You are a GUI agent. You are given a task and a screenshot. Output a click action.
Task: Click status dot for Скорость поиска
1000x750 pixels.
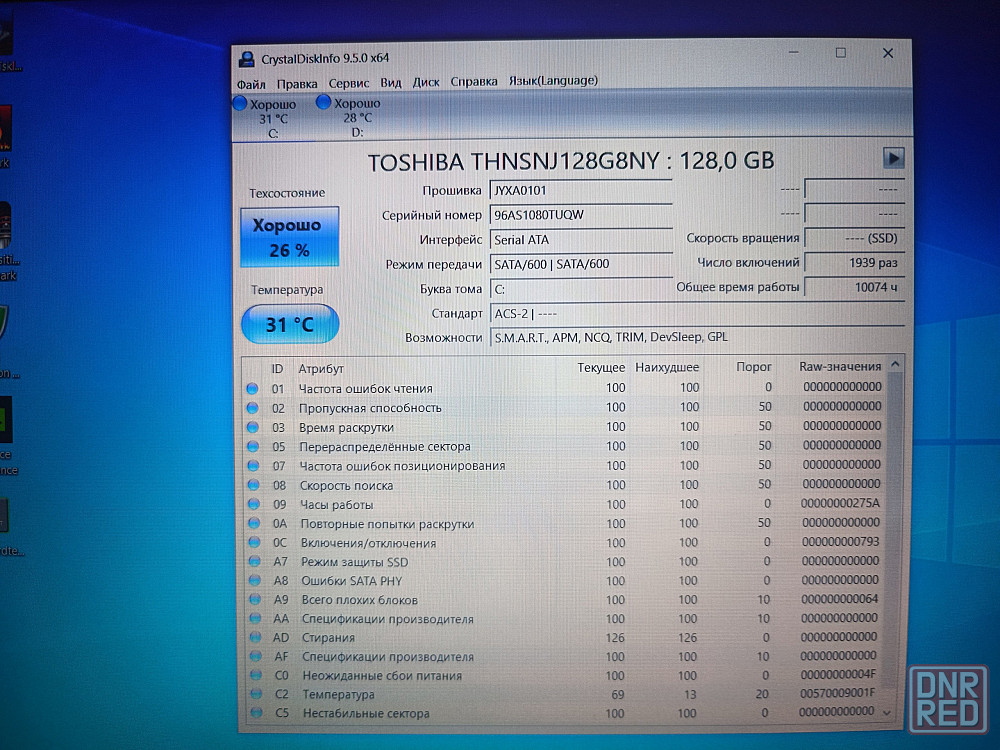coord(253,485)
